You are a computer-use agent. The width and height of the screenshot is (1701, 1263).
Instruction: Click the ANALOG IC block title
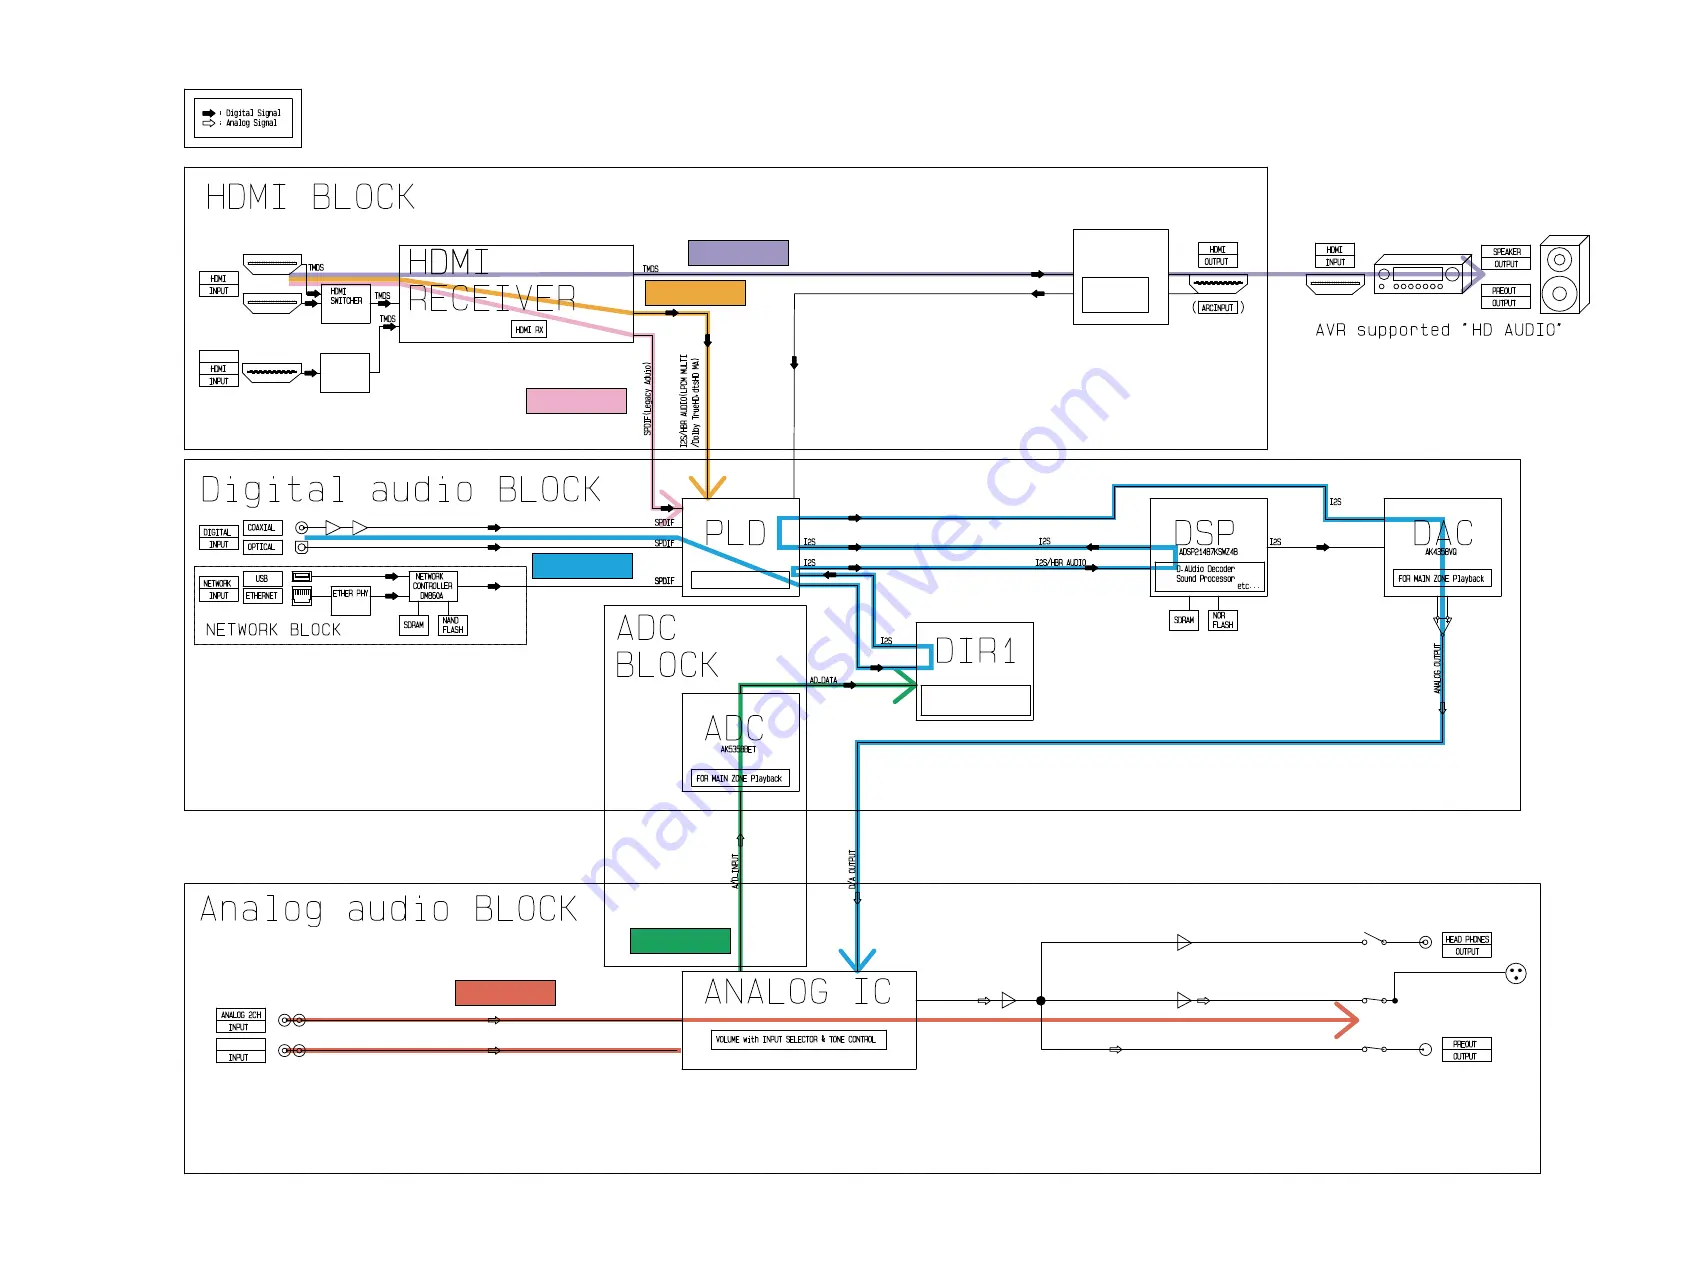coord(798,992)
